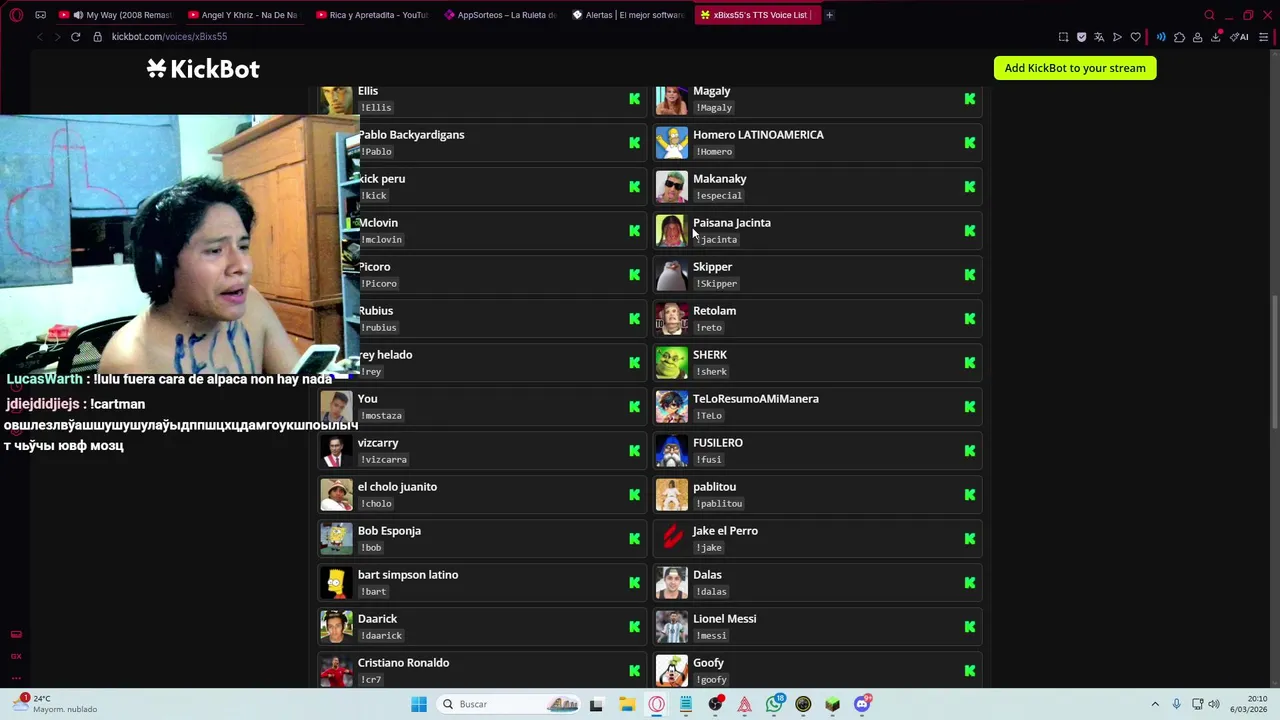Switch to AppSorteos La Ruleta tab
The image size is (1280, 720).
[x=500, y=15]
